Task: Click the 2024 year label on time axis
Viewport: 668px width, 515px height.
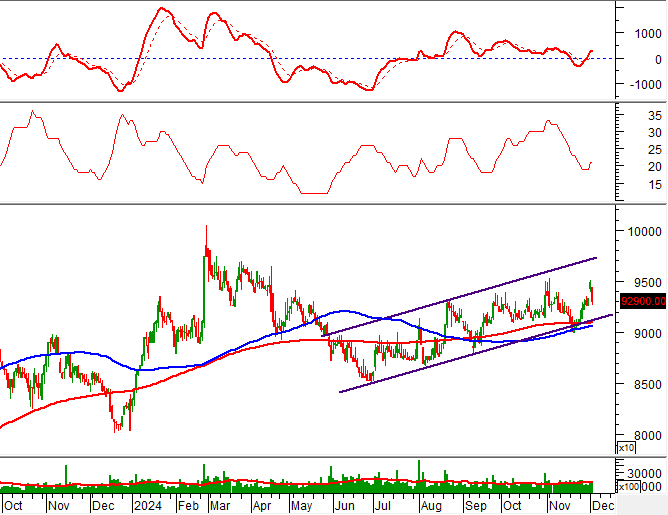Action: point(147,507)
